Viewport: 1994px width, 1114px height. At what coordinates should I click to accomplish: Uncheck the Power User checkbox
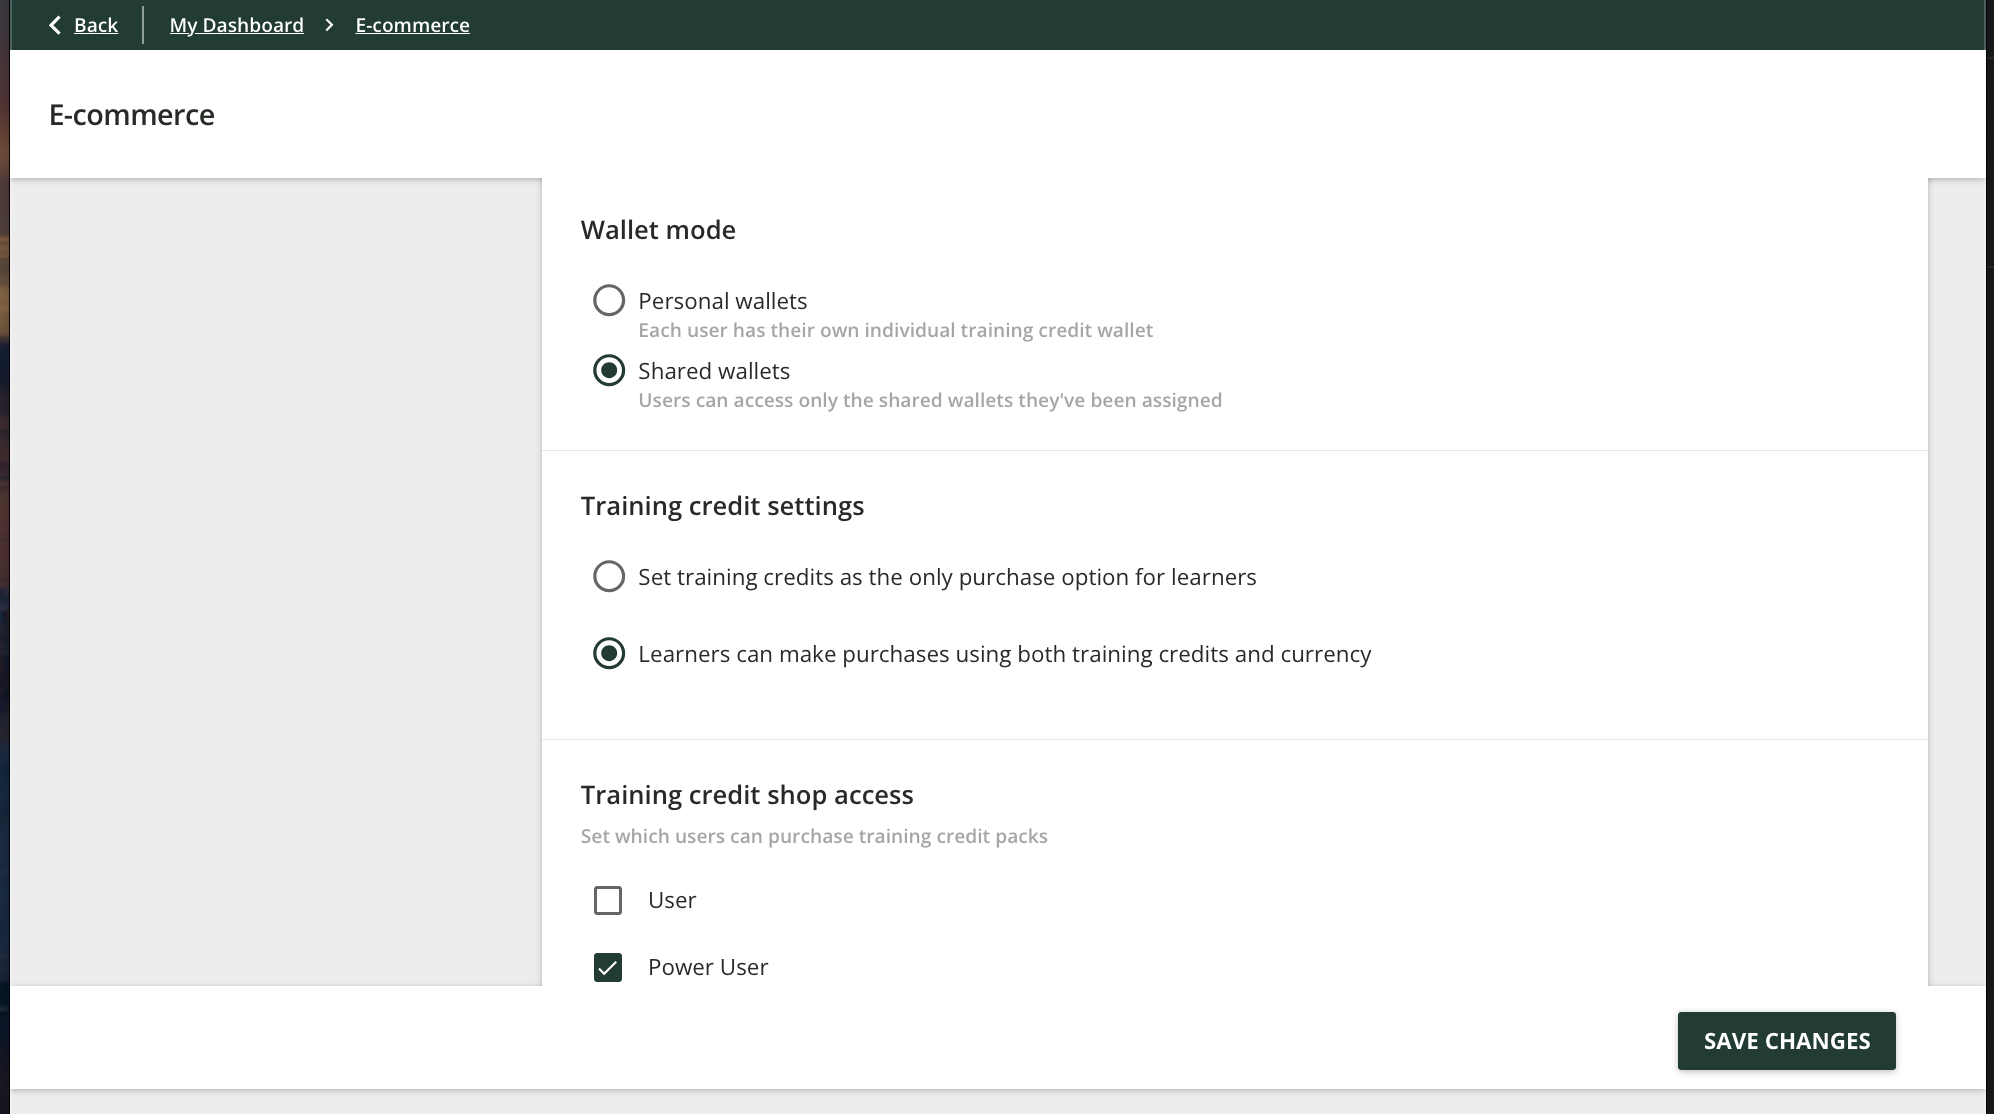[x=608, y=967]
